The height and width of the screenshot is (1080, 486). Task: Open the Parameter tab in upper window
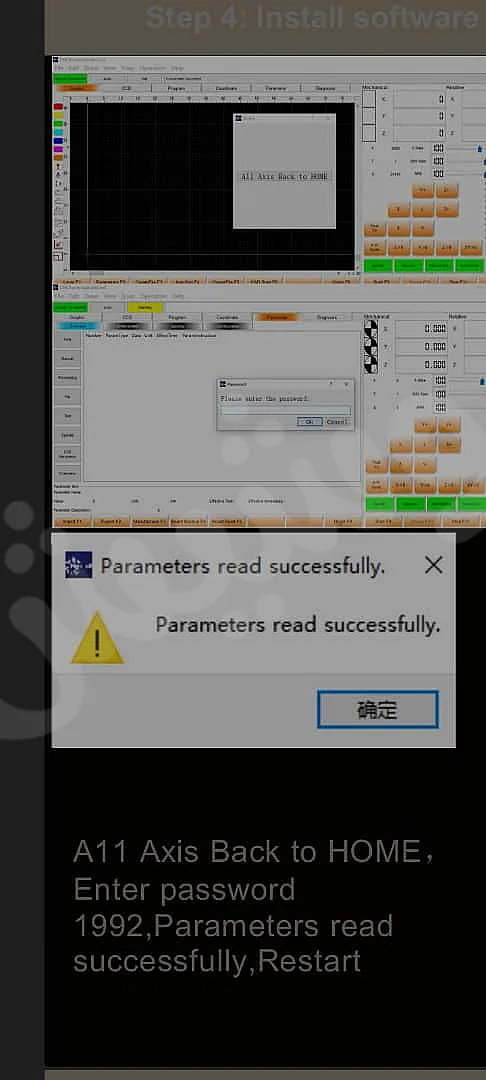pyautogui.click(x=275, y=88)
